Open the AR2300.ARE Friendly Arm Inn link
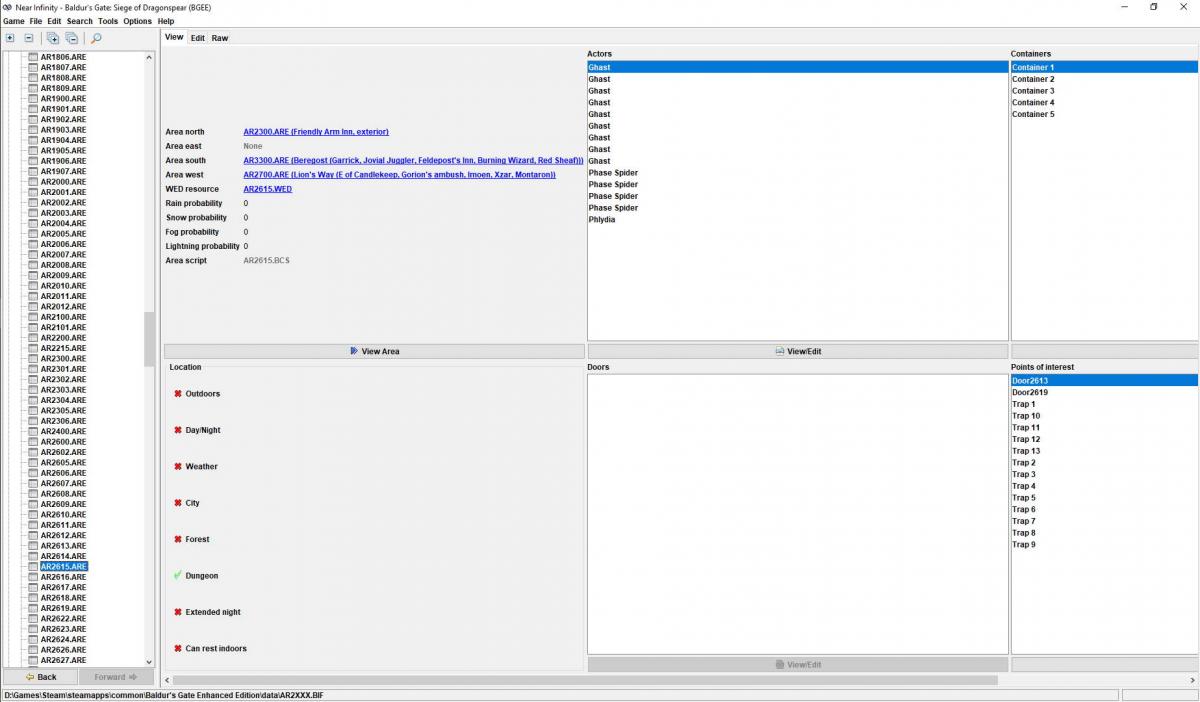1200x702 pixels. (x=316, y=132)
